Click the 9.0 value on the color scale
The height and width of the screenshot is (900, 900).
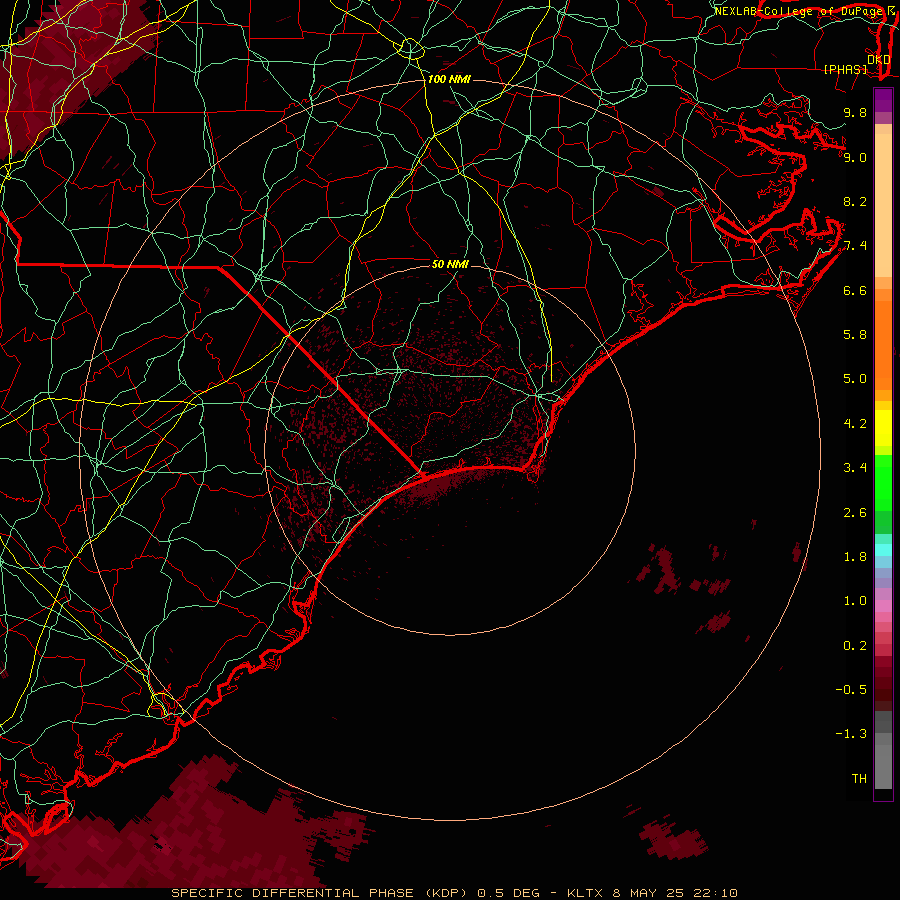tap(855, 157)
